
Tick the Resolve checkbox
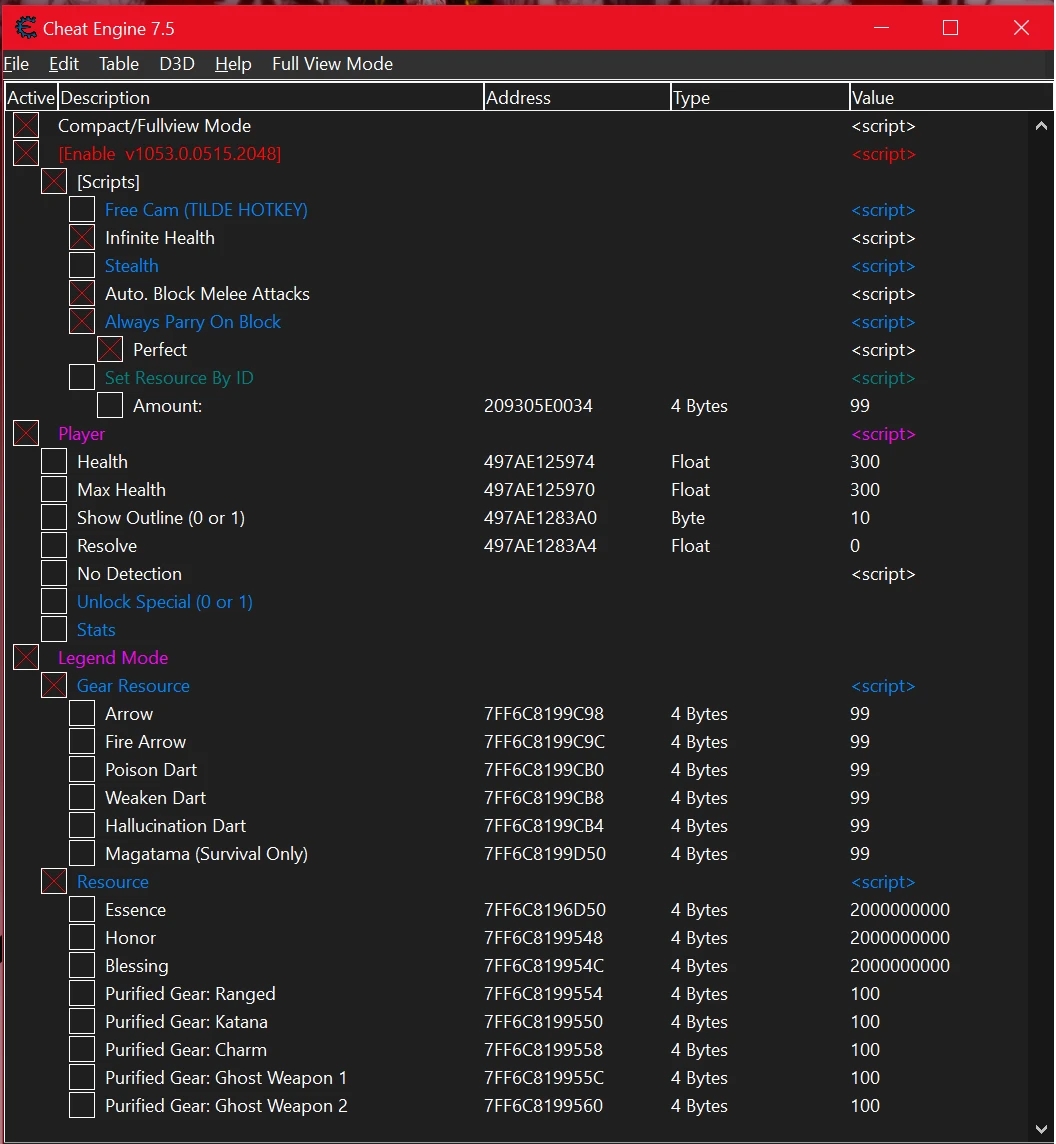point(54,546)
